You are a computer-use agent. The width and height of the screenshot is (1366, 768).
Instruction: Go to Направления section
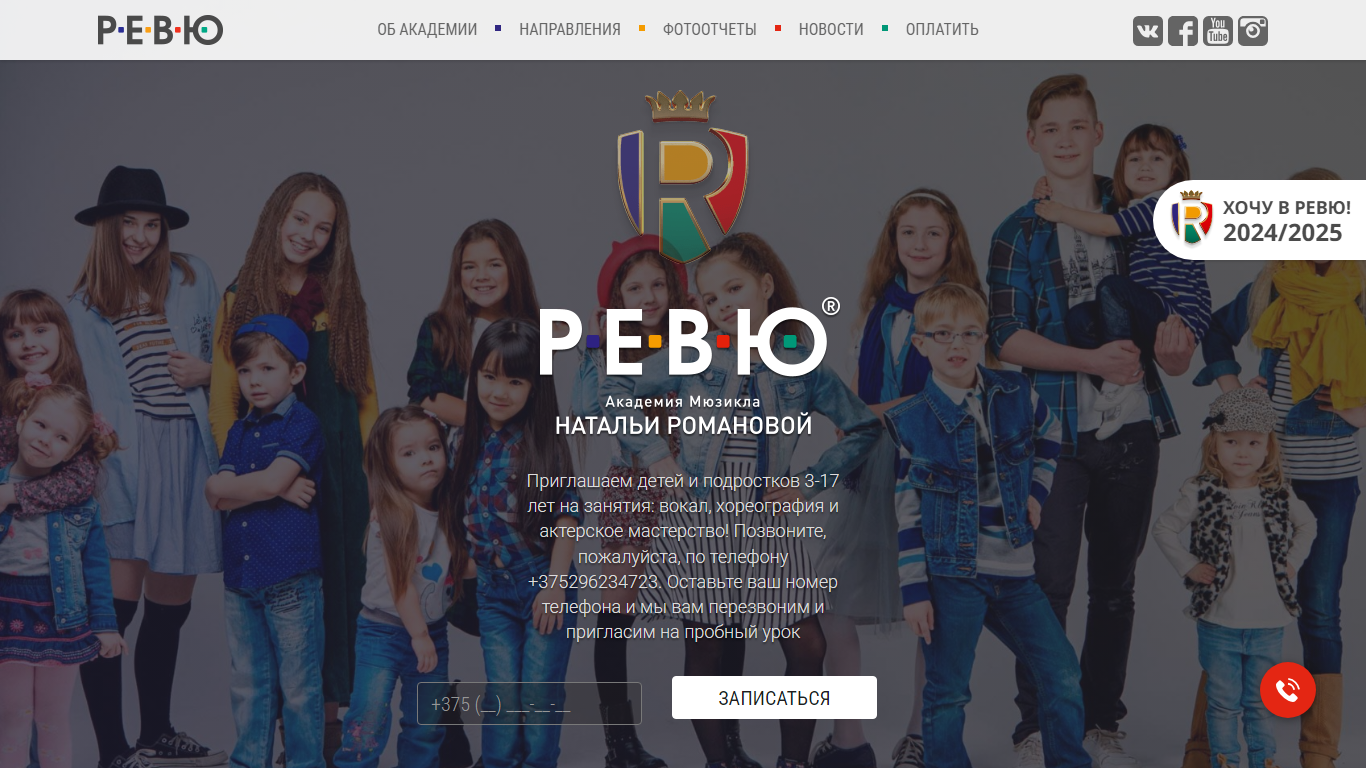[570, 30]
